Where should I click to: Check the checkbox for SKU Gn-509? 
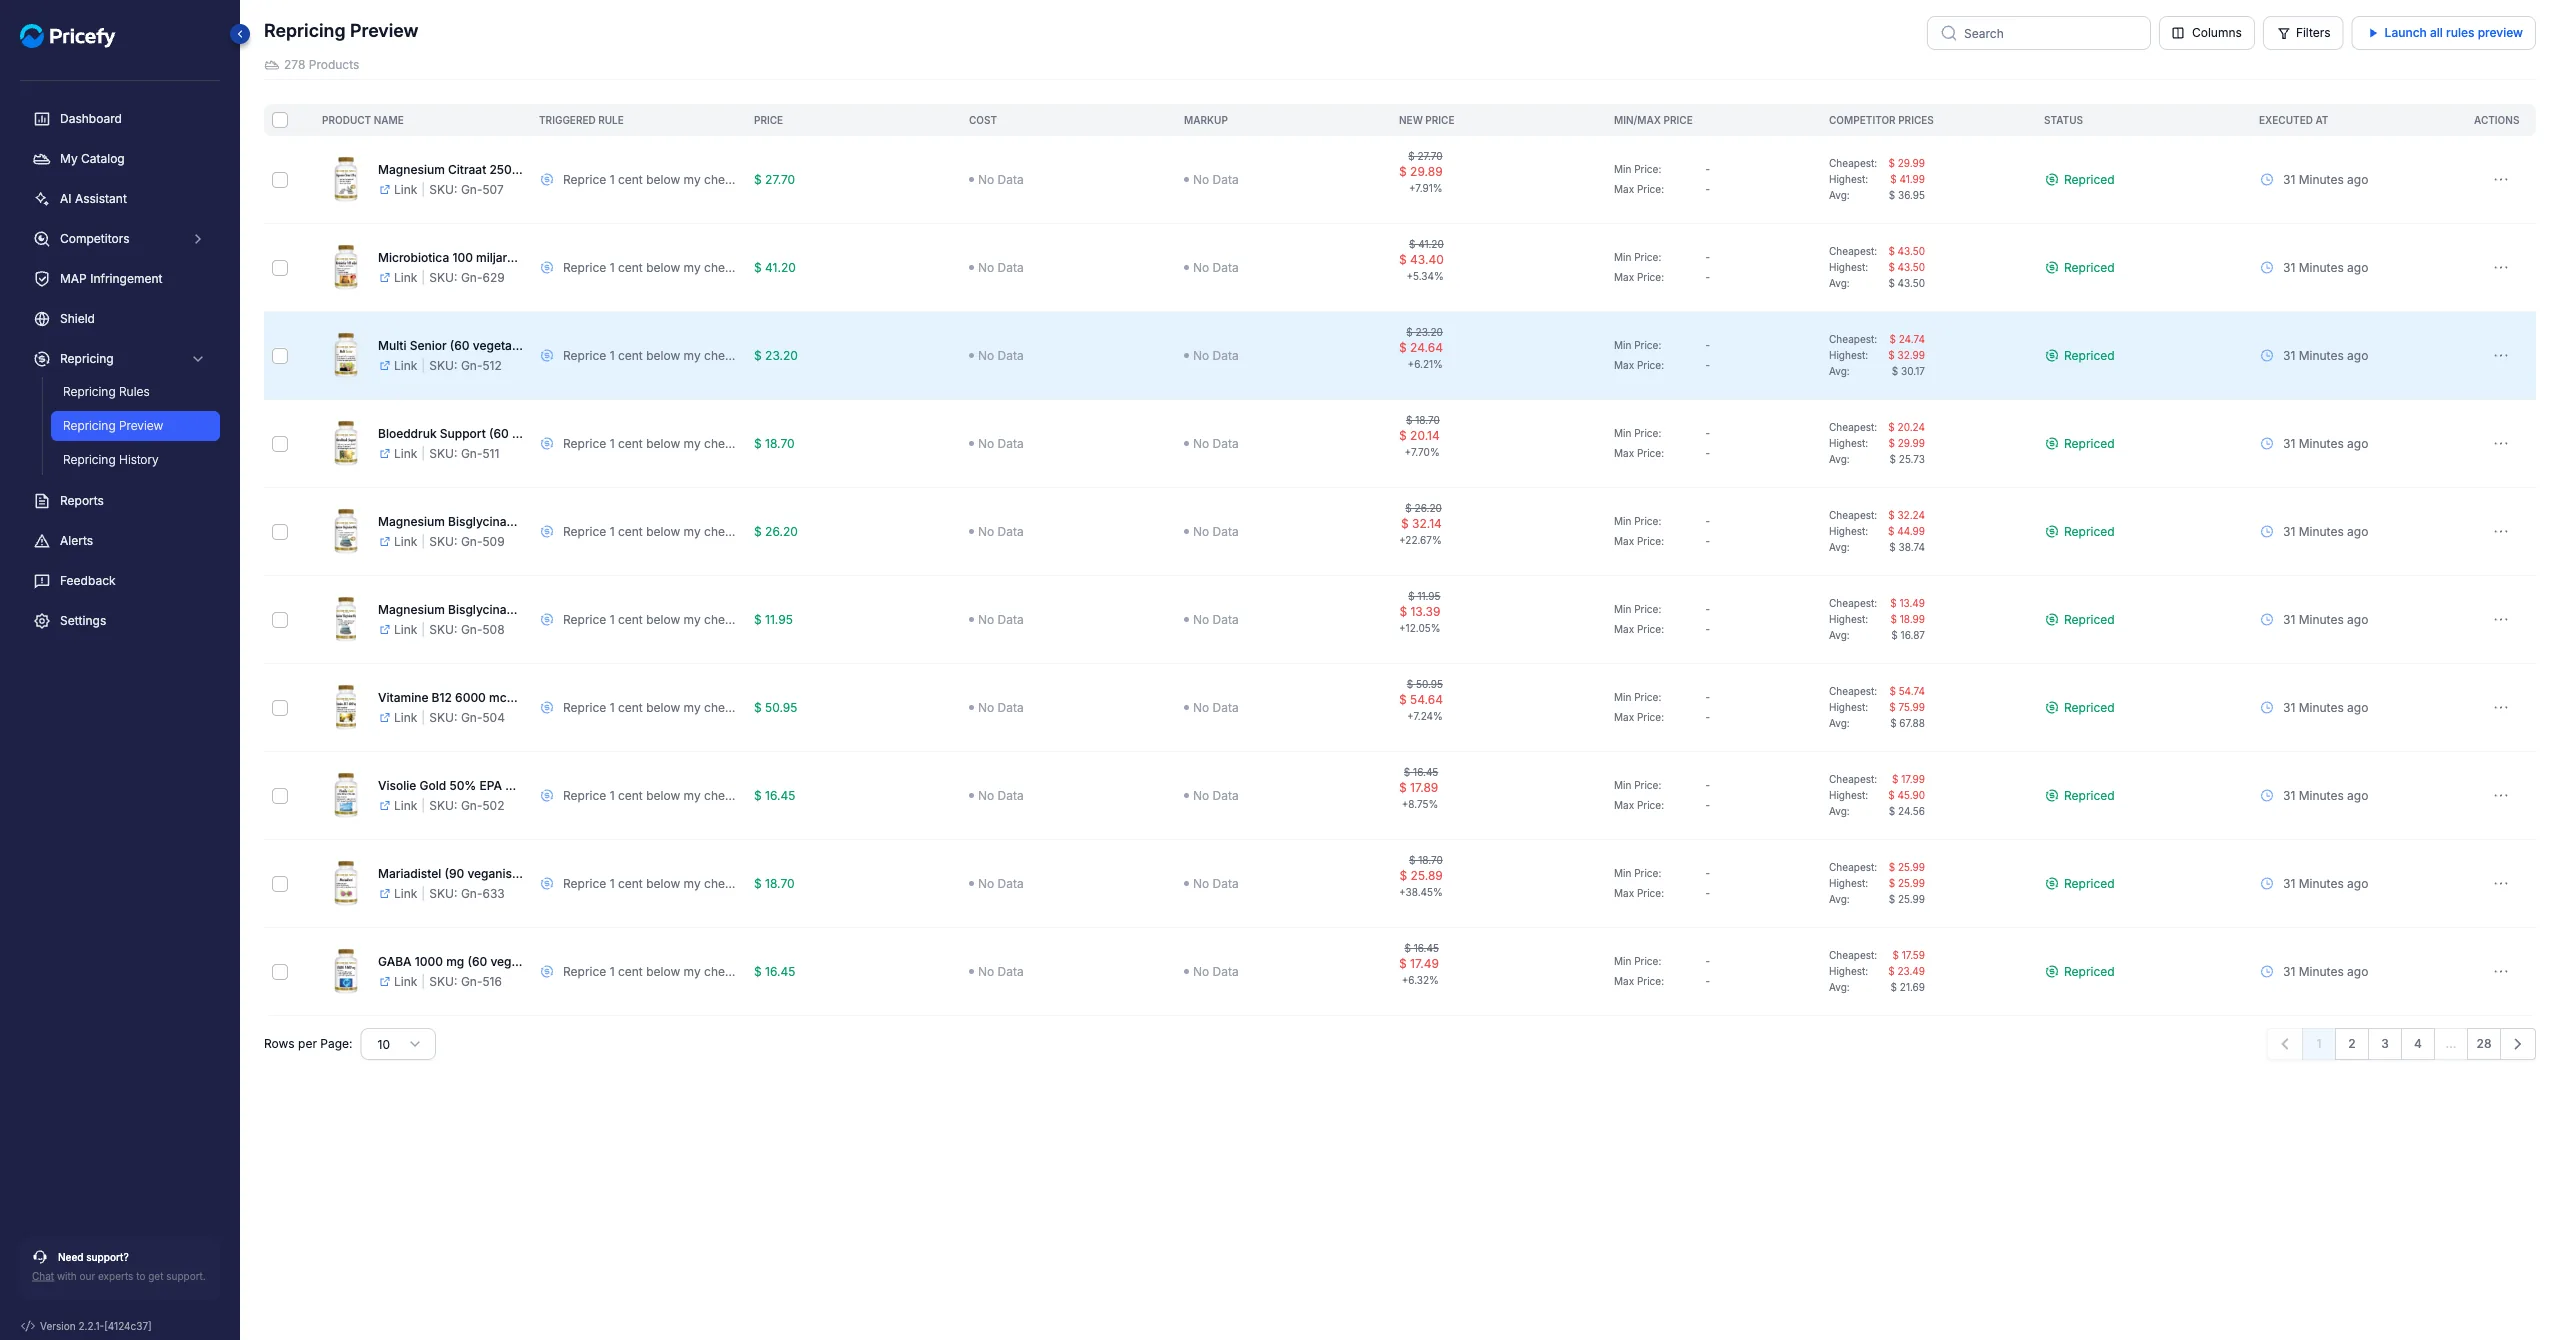[x=280, y=532]
